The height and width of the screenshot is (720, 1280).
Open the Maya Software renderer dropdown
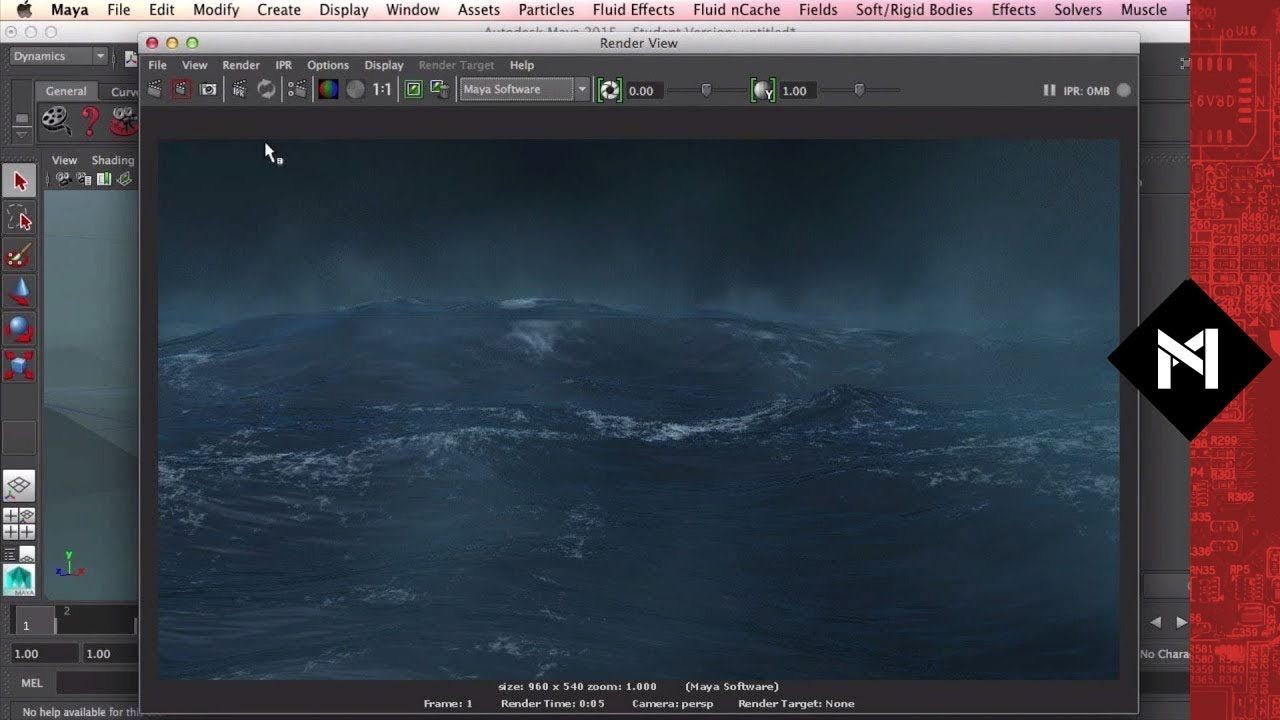[x=581, y=90]
